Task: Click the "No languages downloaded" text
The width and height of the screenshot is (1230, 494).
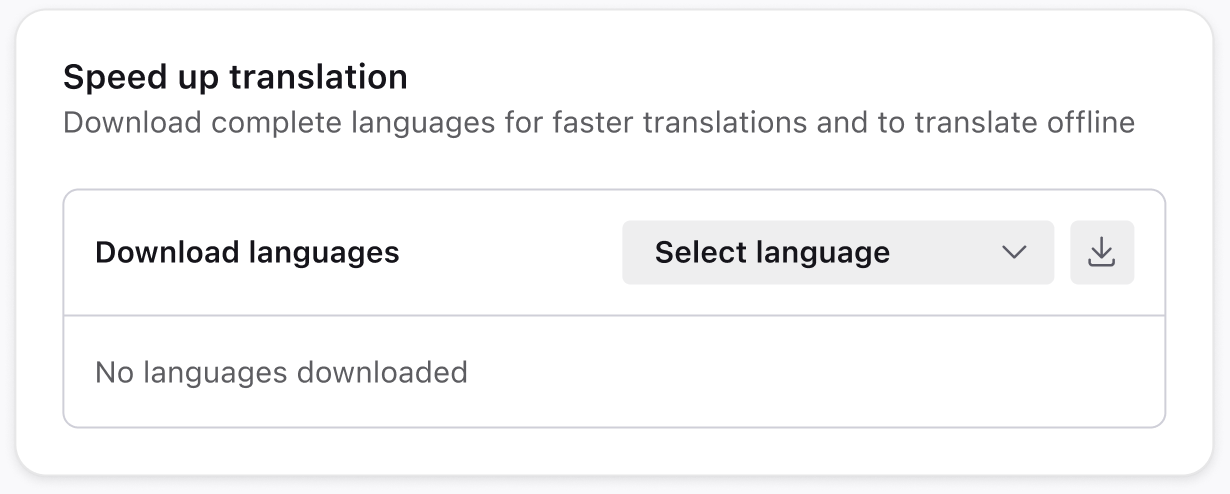Action: [281, 373]
